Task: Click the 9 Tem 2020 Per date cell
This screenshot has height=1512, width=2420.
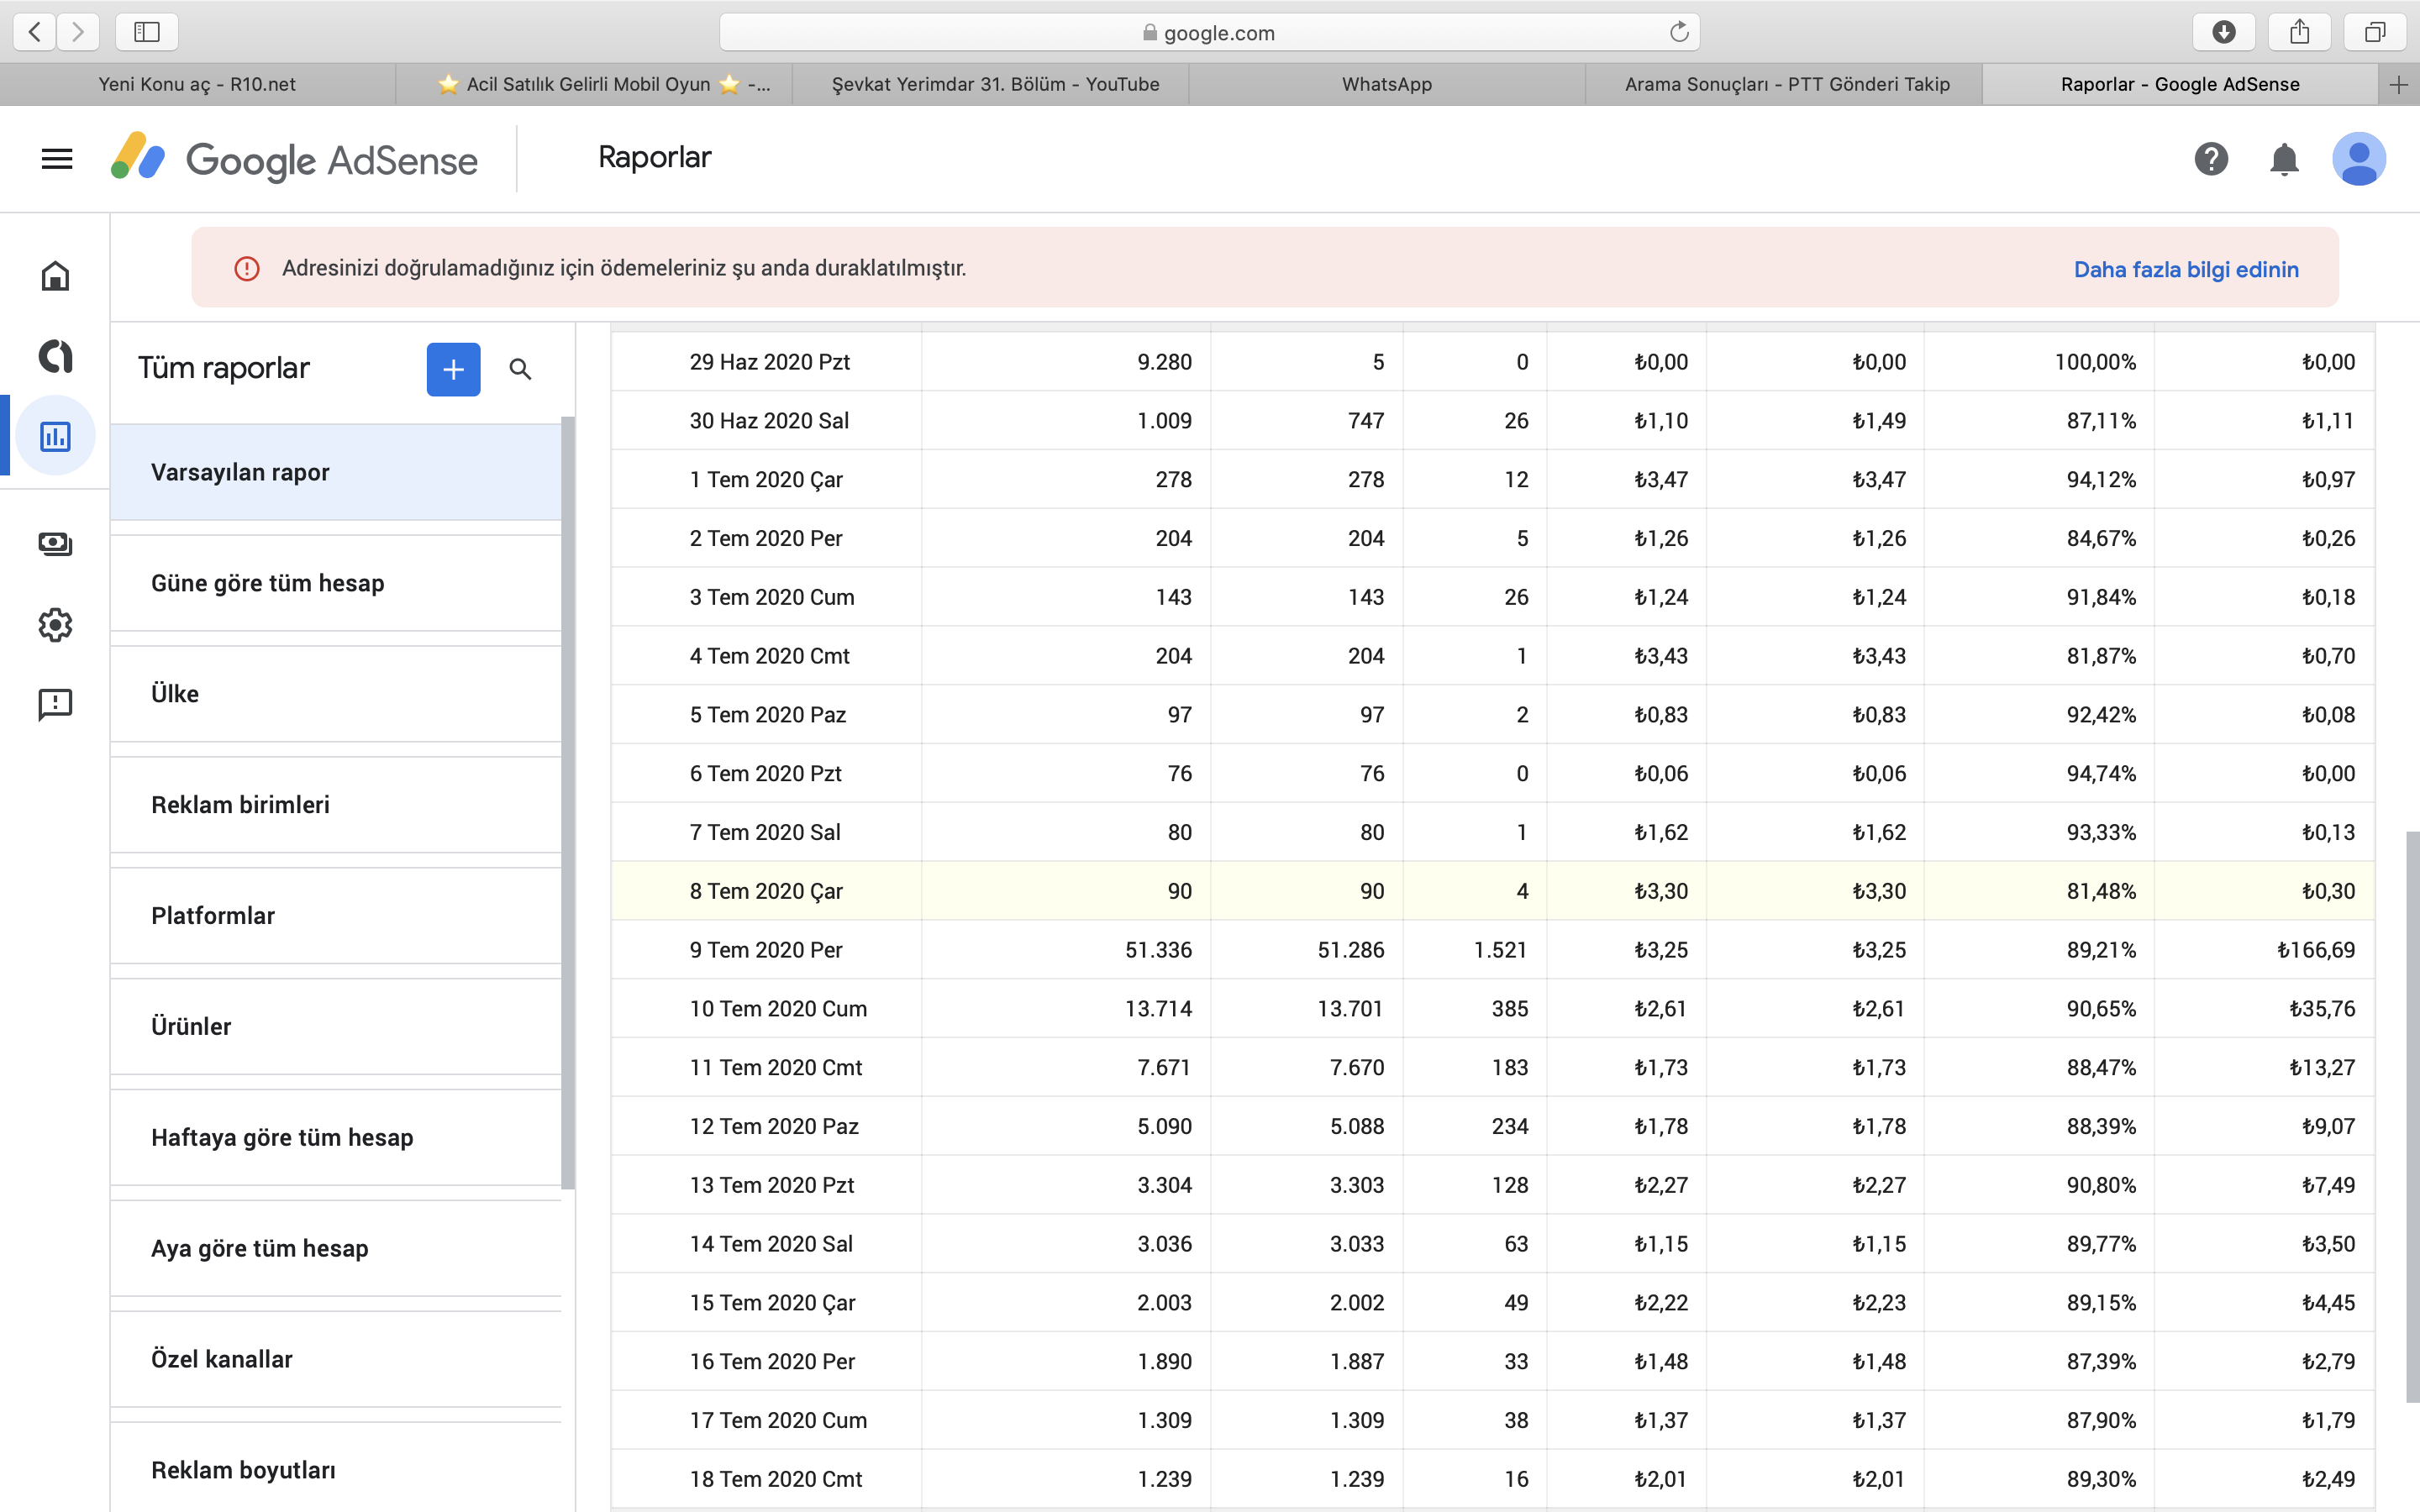Action: [x=766, y=950]
